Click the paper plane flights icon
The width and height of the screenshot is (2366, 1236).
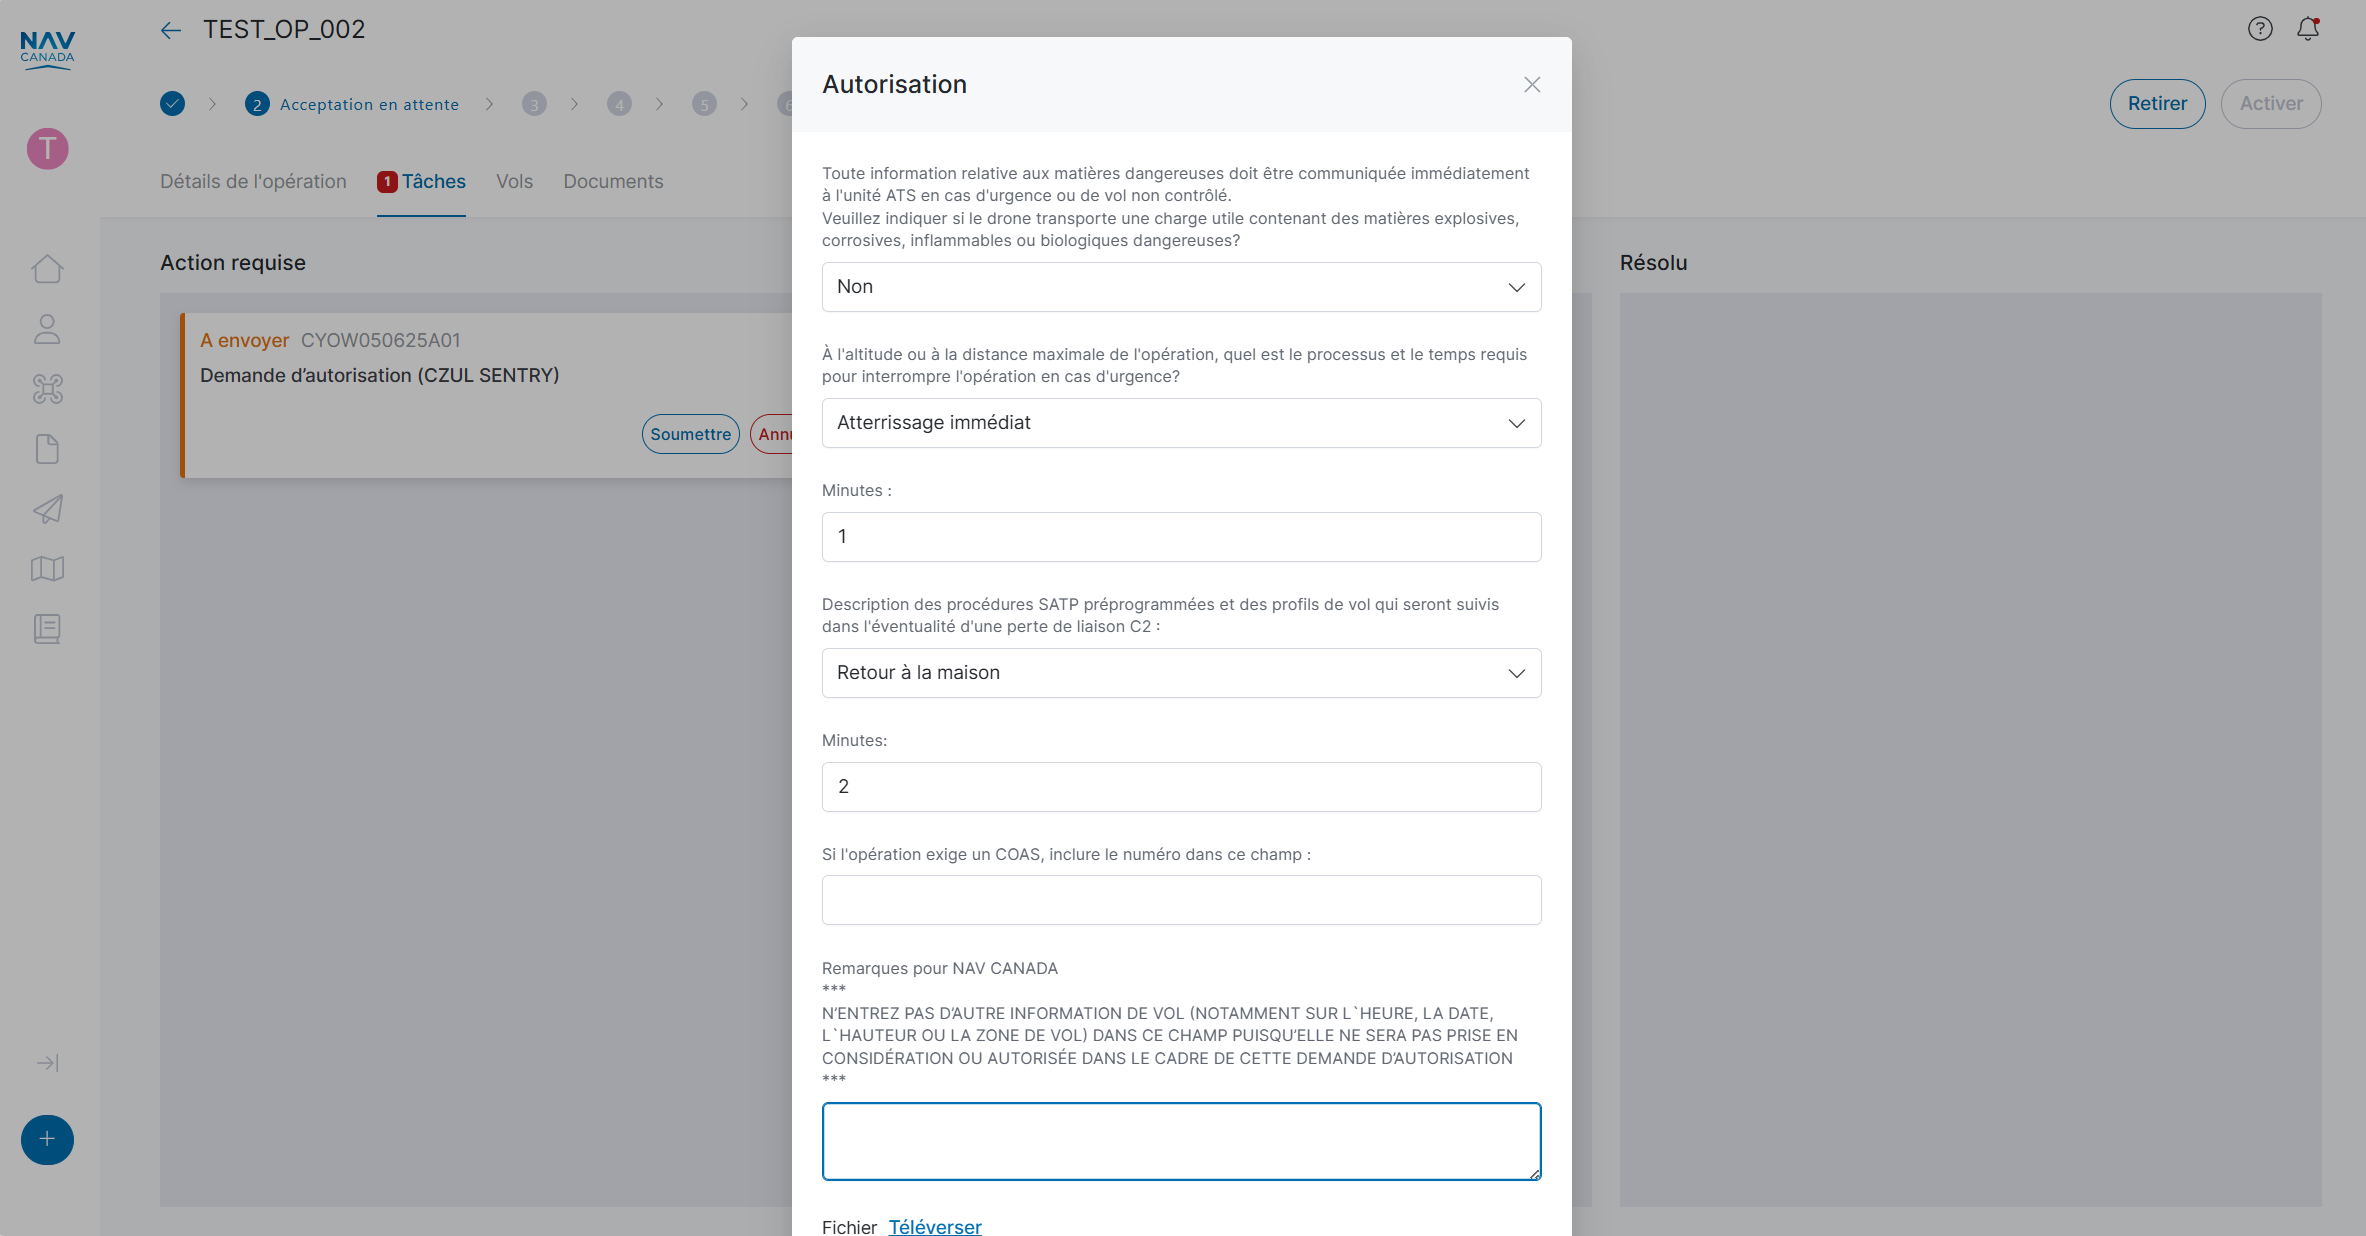pyautogui.click(x=47, y=509)
